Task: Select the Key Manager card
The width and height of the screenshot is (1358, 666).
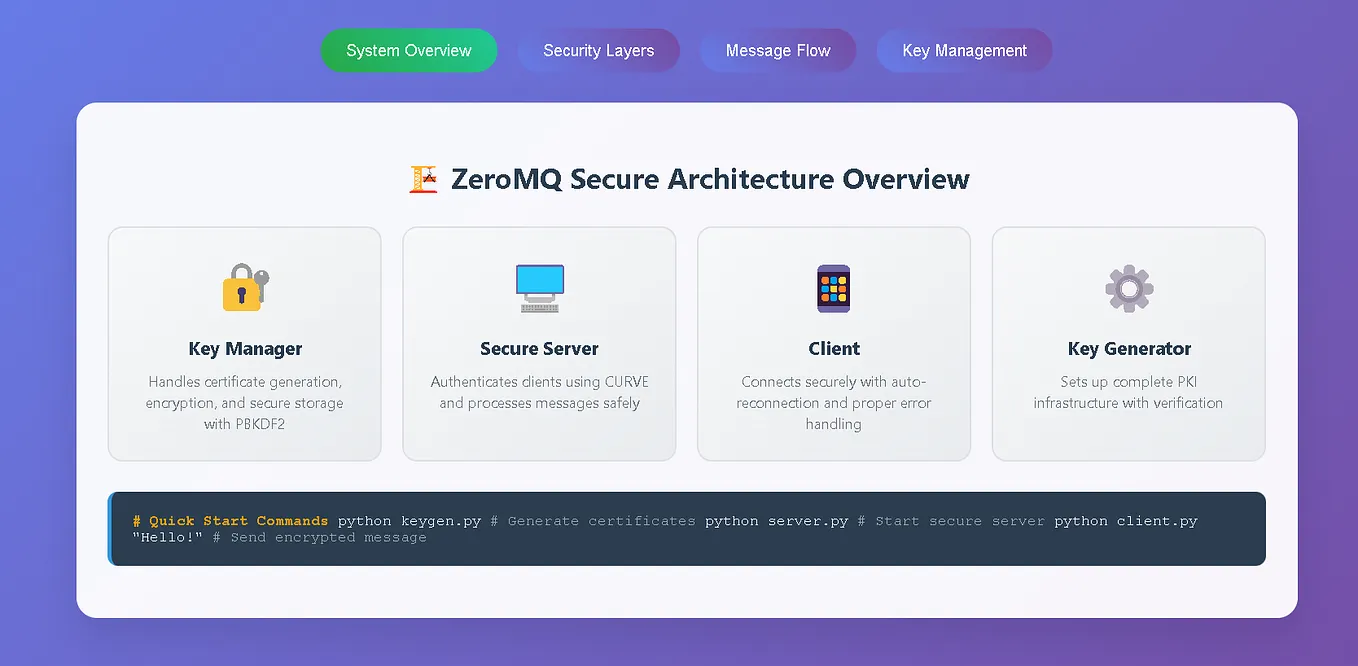Action: pyautogui.click(x=244, y=343)
